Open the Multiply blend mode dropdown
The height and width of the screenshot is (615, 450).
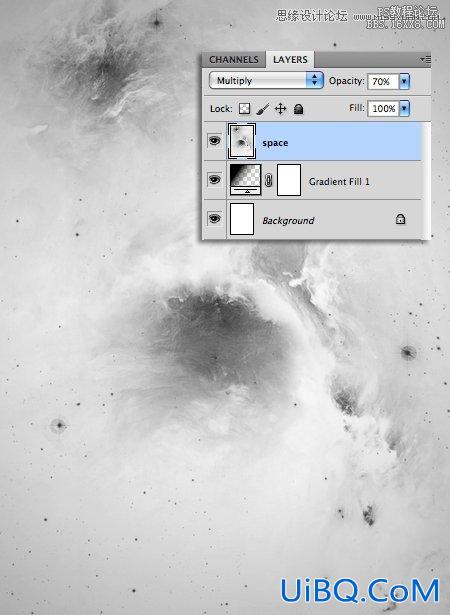coord(266,80)
